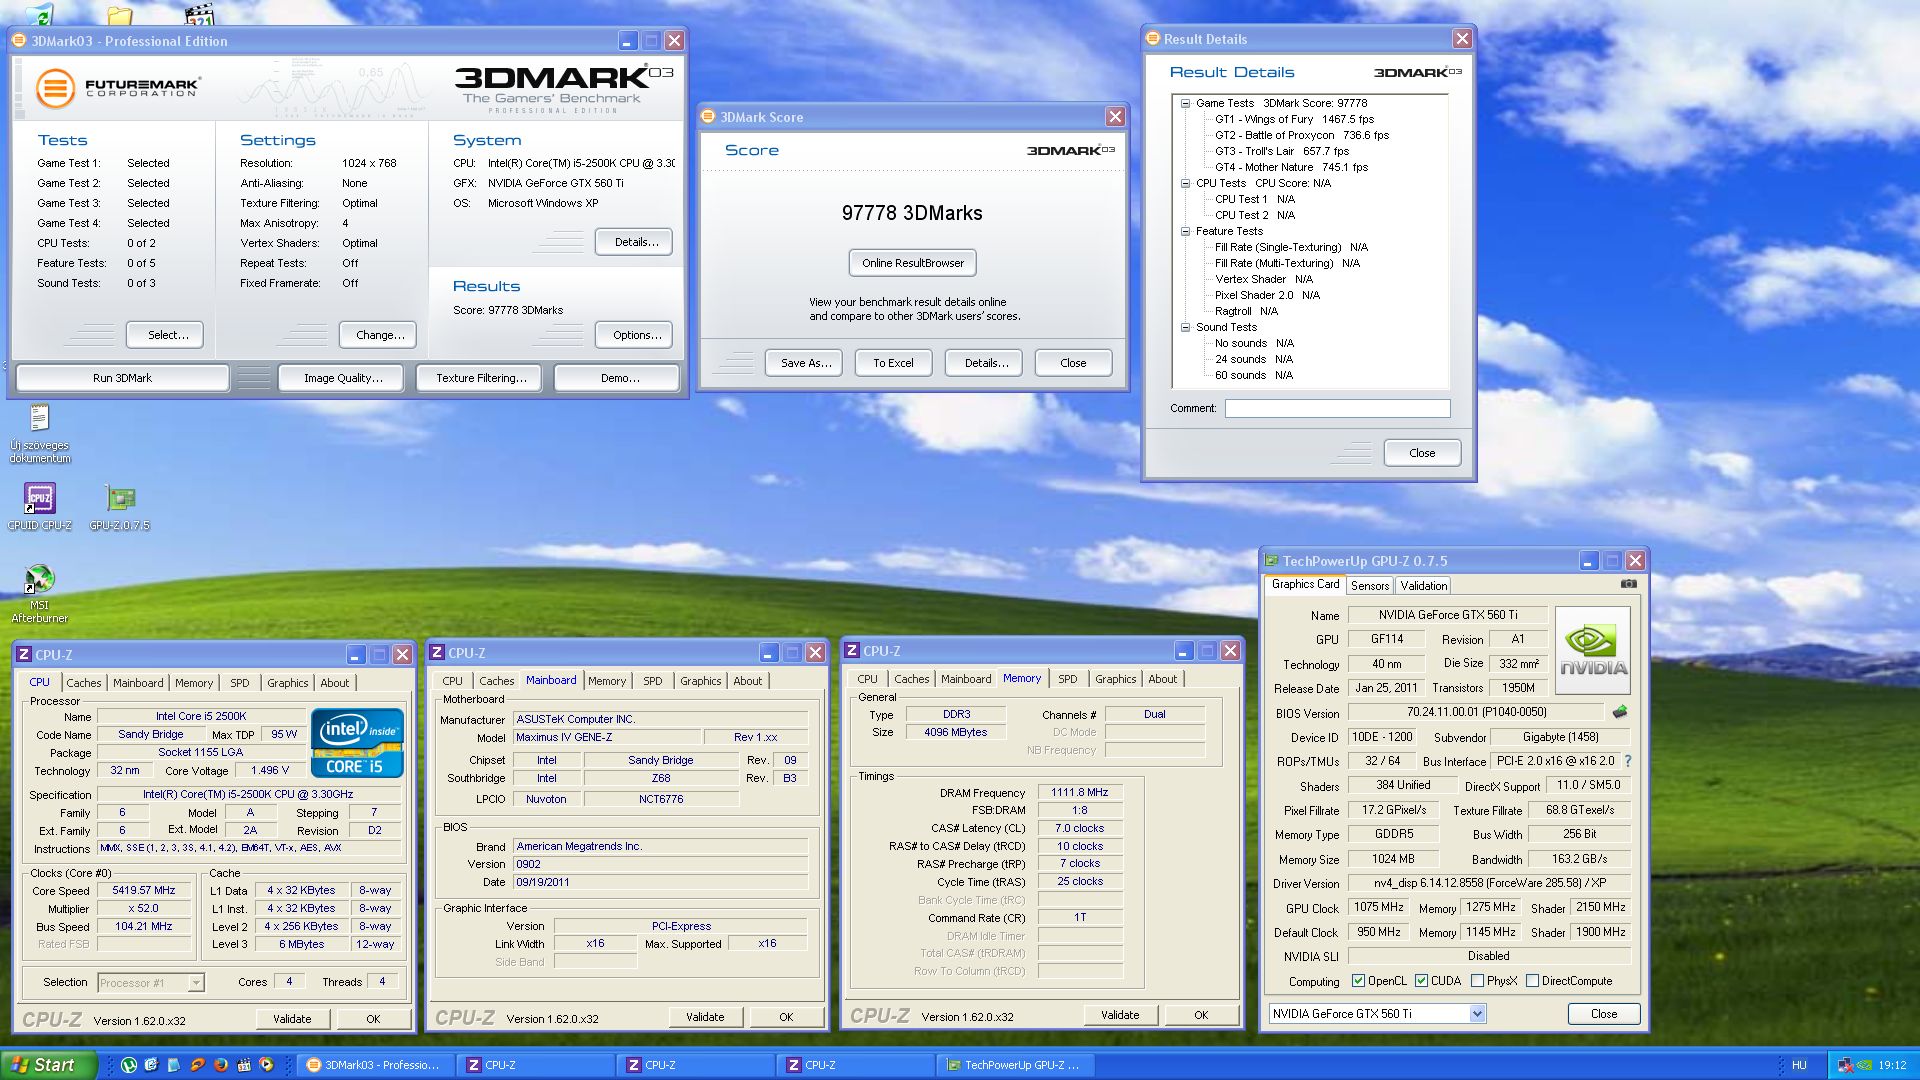The width and height of the screenshot is (1920, 1080).
Task: Click the Bus Interface question mark help icon
Action: pyautogui.click(x=1628, y=761)
